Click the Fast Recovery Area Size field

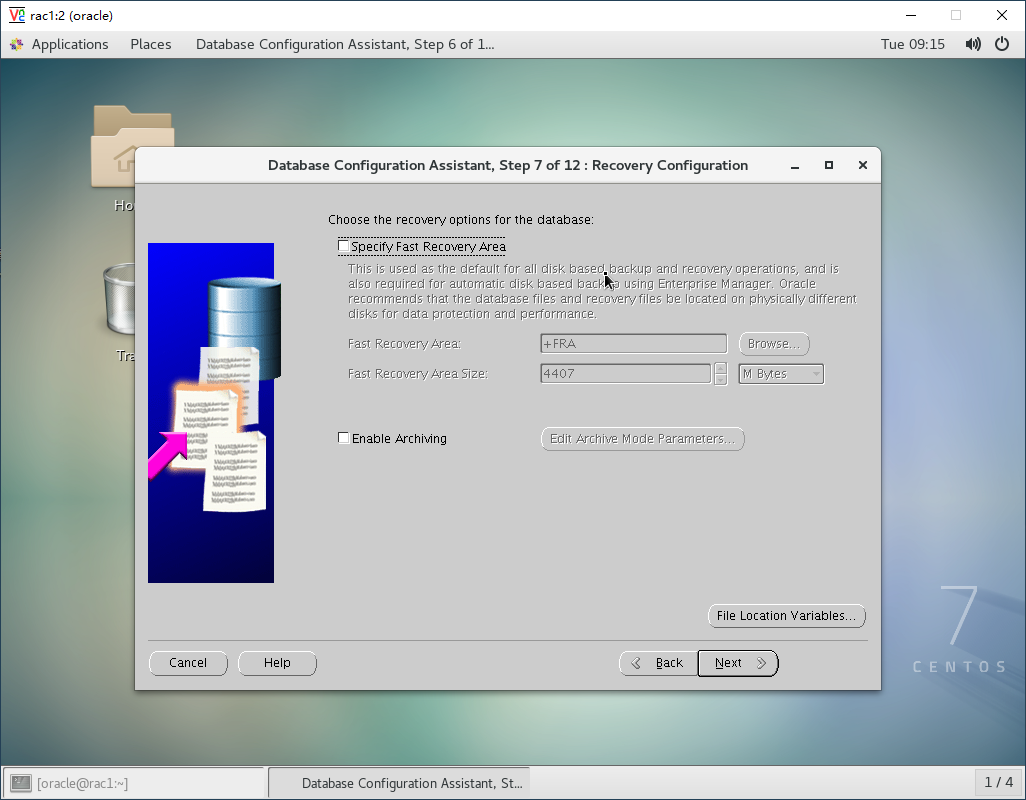tap(626, 374)
